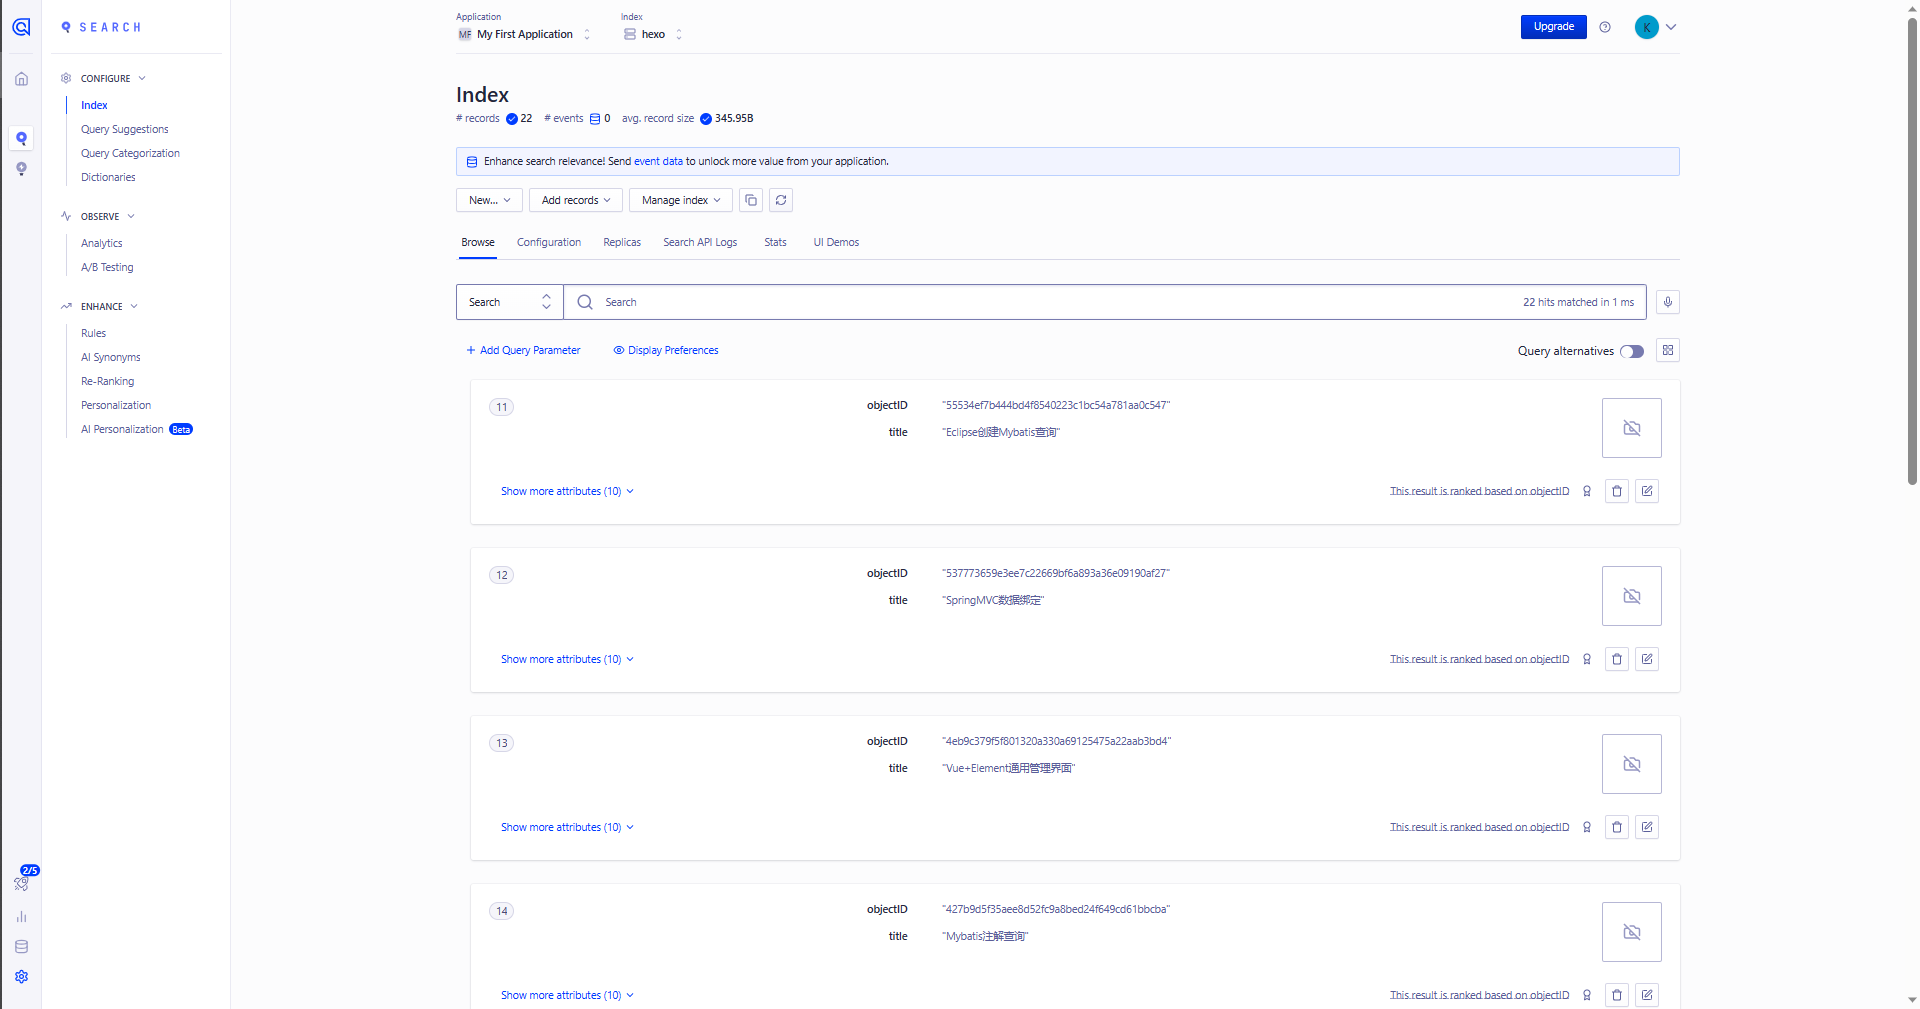Open the Add records dropdown

pyautogui.click(x=576, y=200)
